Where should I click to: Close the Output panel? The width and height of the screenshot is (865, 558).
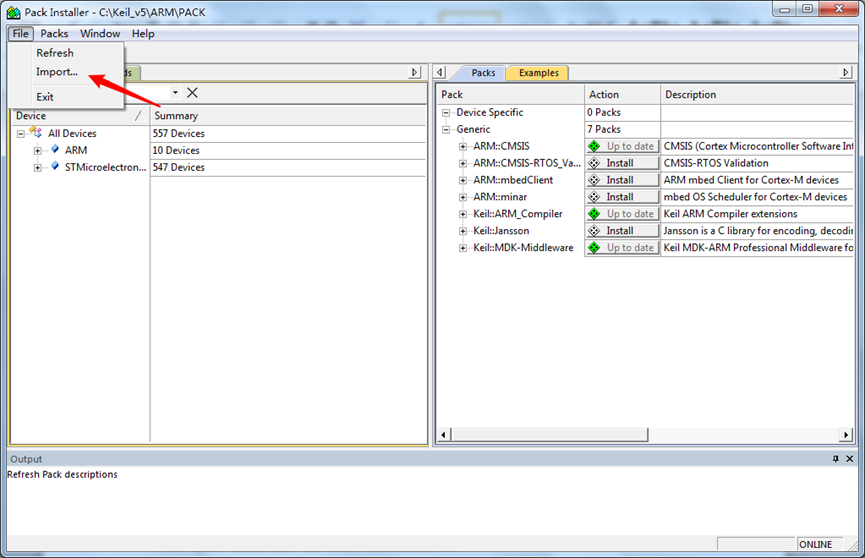click(850, 459)
